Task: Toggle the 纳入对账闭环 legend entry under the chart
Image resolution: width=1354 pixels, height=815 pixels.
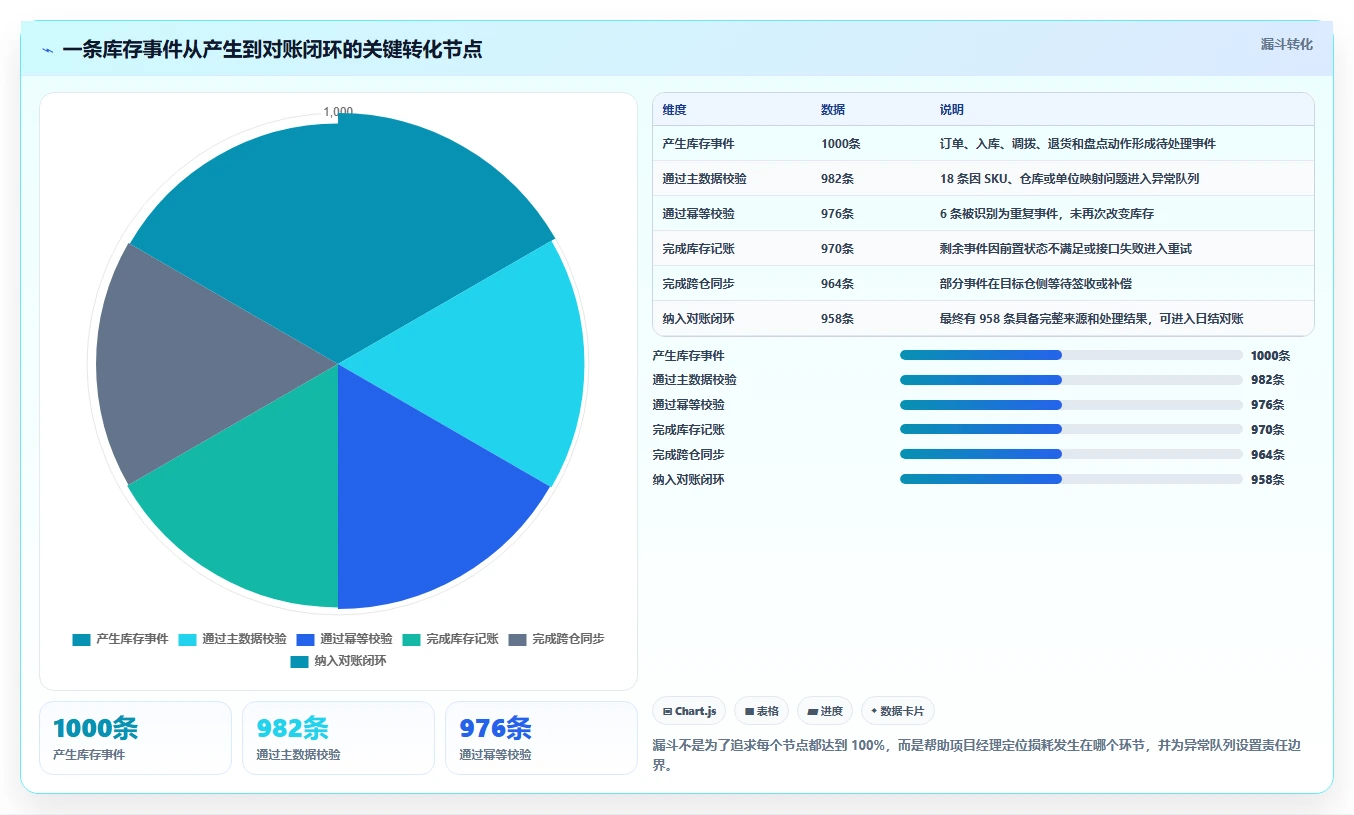Action: (339, 661)
